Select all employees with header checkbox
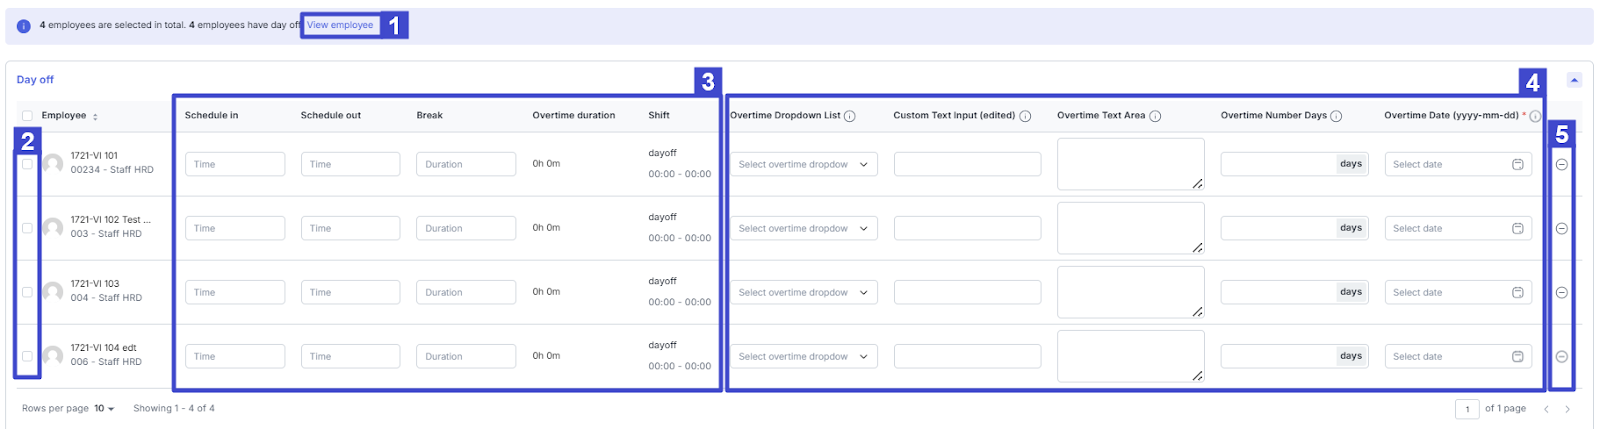 (27, 116)
